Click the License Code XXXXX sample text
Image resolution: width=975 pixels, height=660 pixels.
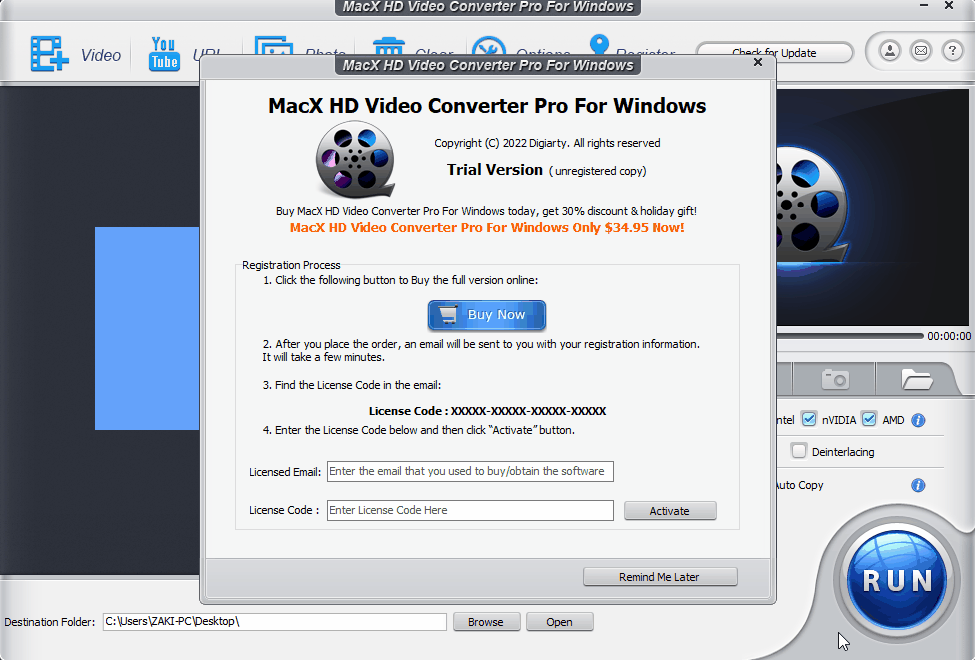pyautogui.click(x=487, y=411)
